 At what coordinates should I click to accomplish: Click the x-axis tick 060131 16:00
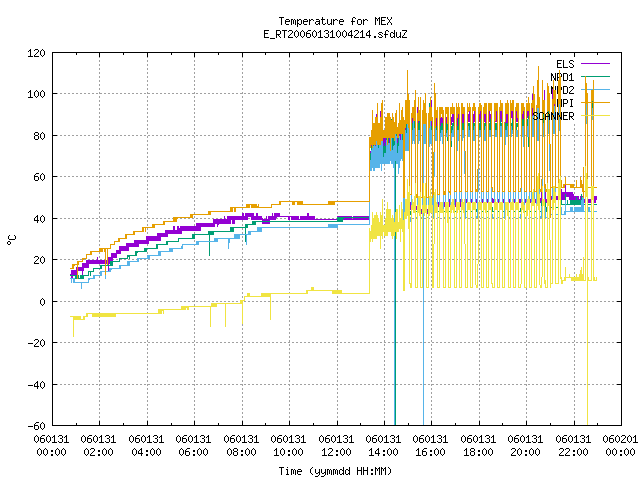click(x=431, y=446)
